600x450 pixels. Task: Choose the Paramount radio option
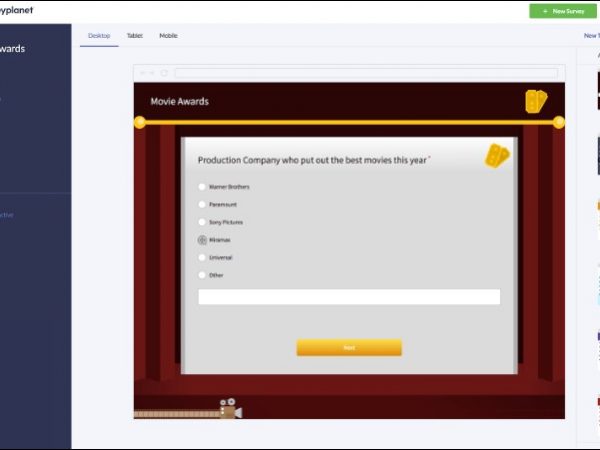pos(202,204)
